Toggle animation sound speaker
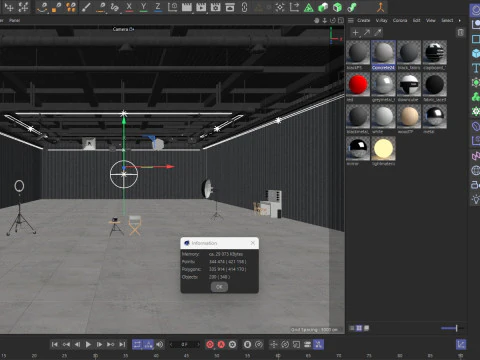Screen dimensions: 480x360 pyautogui.click(x=160, y=344)
